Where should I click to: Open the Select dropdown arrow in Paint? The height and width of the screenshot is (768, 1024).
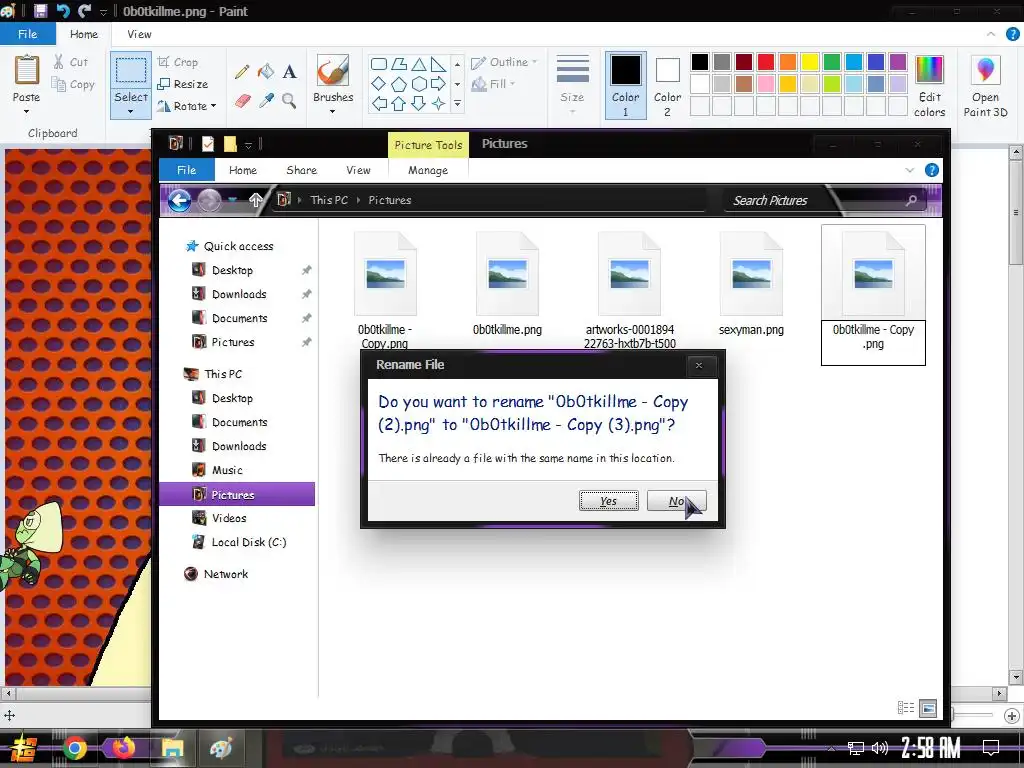[131, 112]
